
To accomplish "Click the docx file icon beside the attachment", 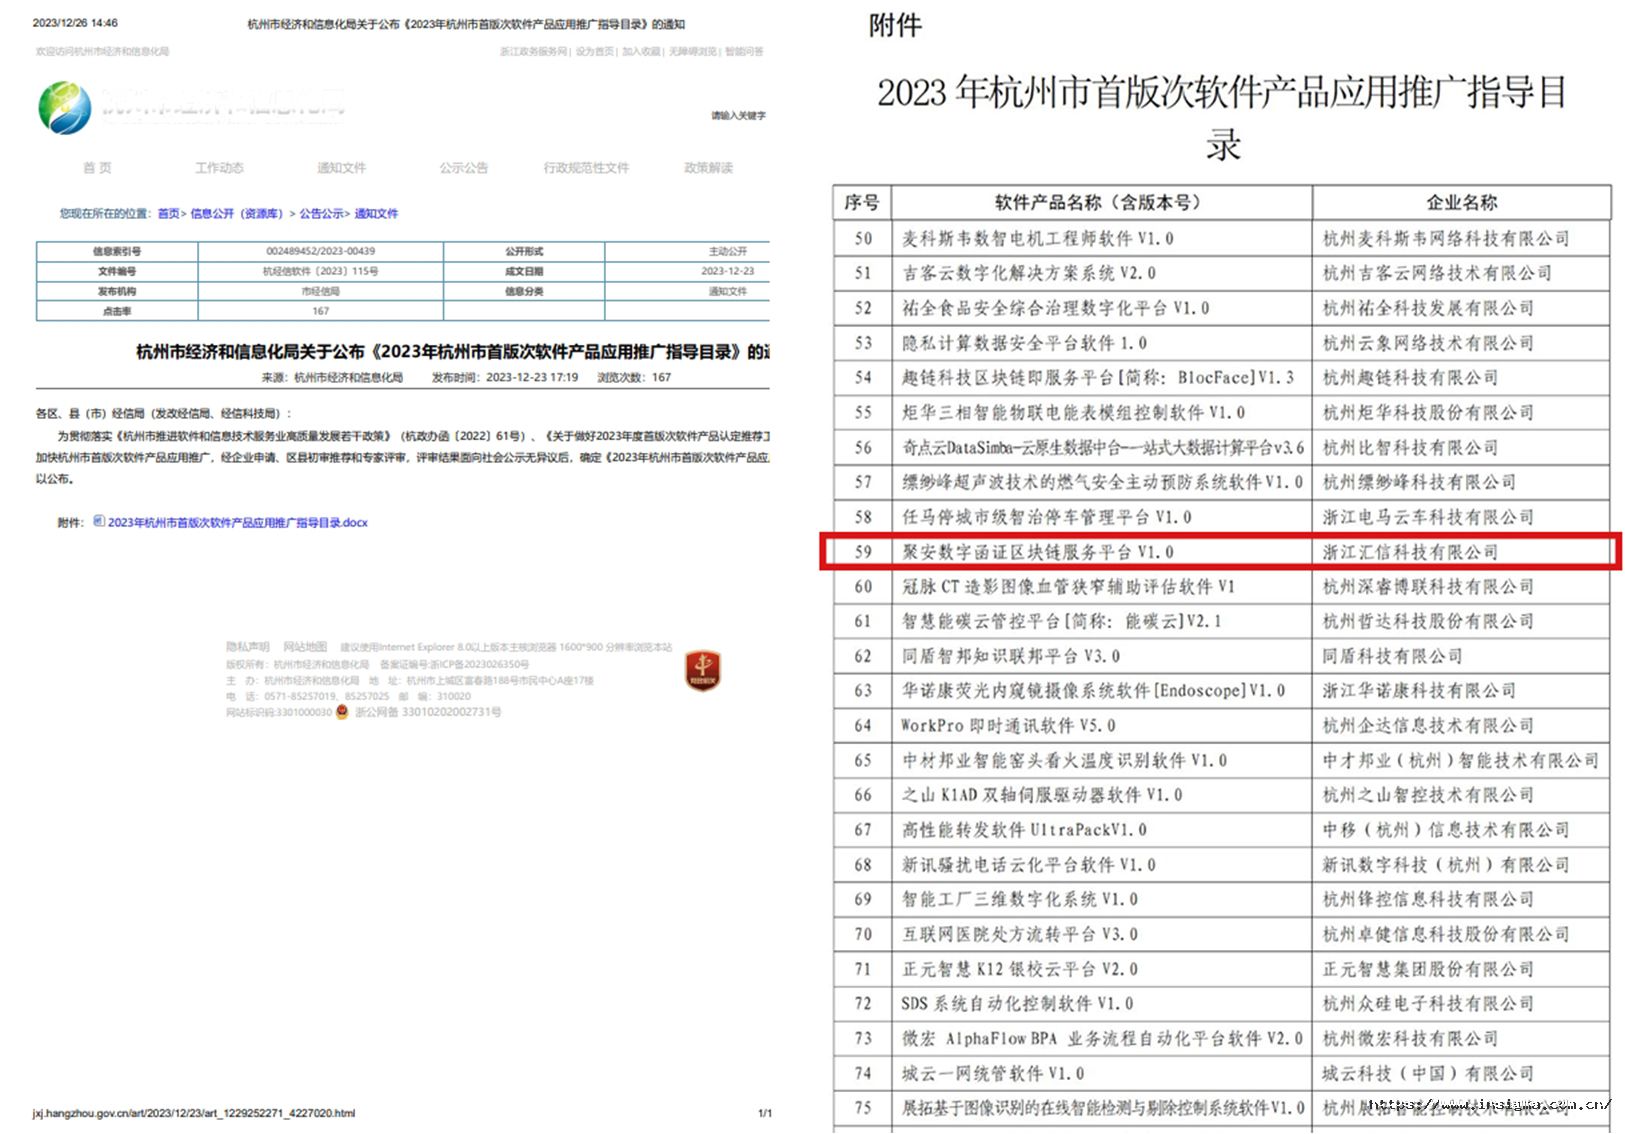I will [x=99, y=521].
